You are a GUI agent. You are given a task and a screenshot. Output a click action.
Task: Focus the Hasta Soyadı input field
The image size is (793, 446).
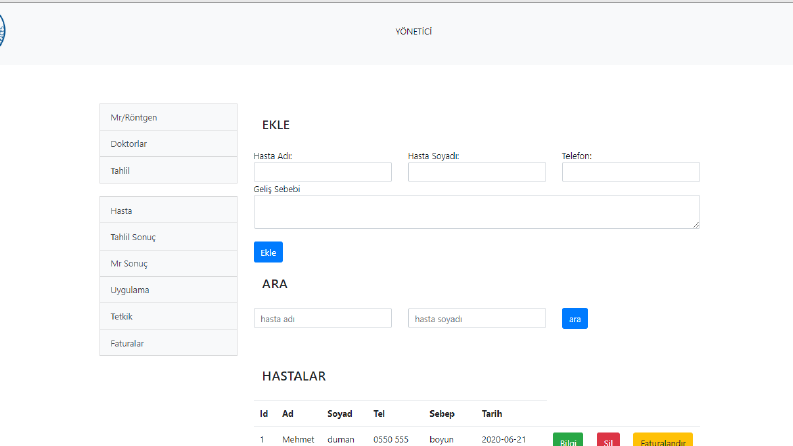pyautogui.click(x=477, y=172)
